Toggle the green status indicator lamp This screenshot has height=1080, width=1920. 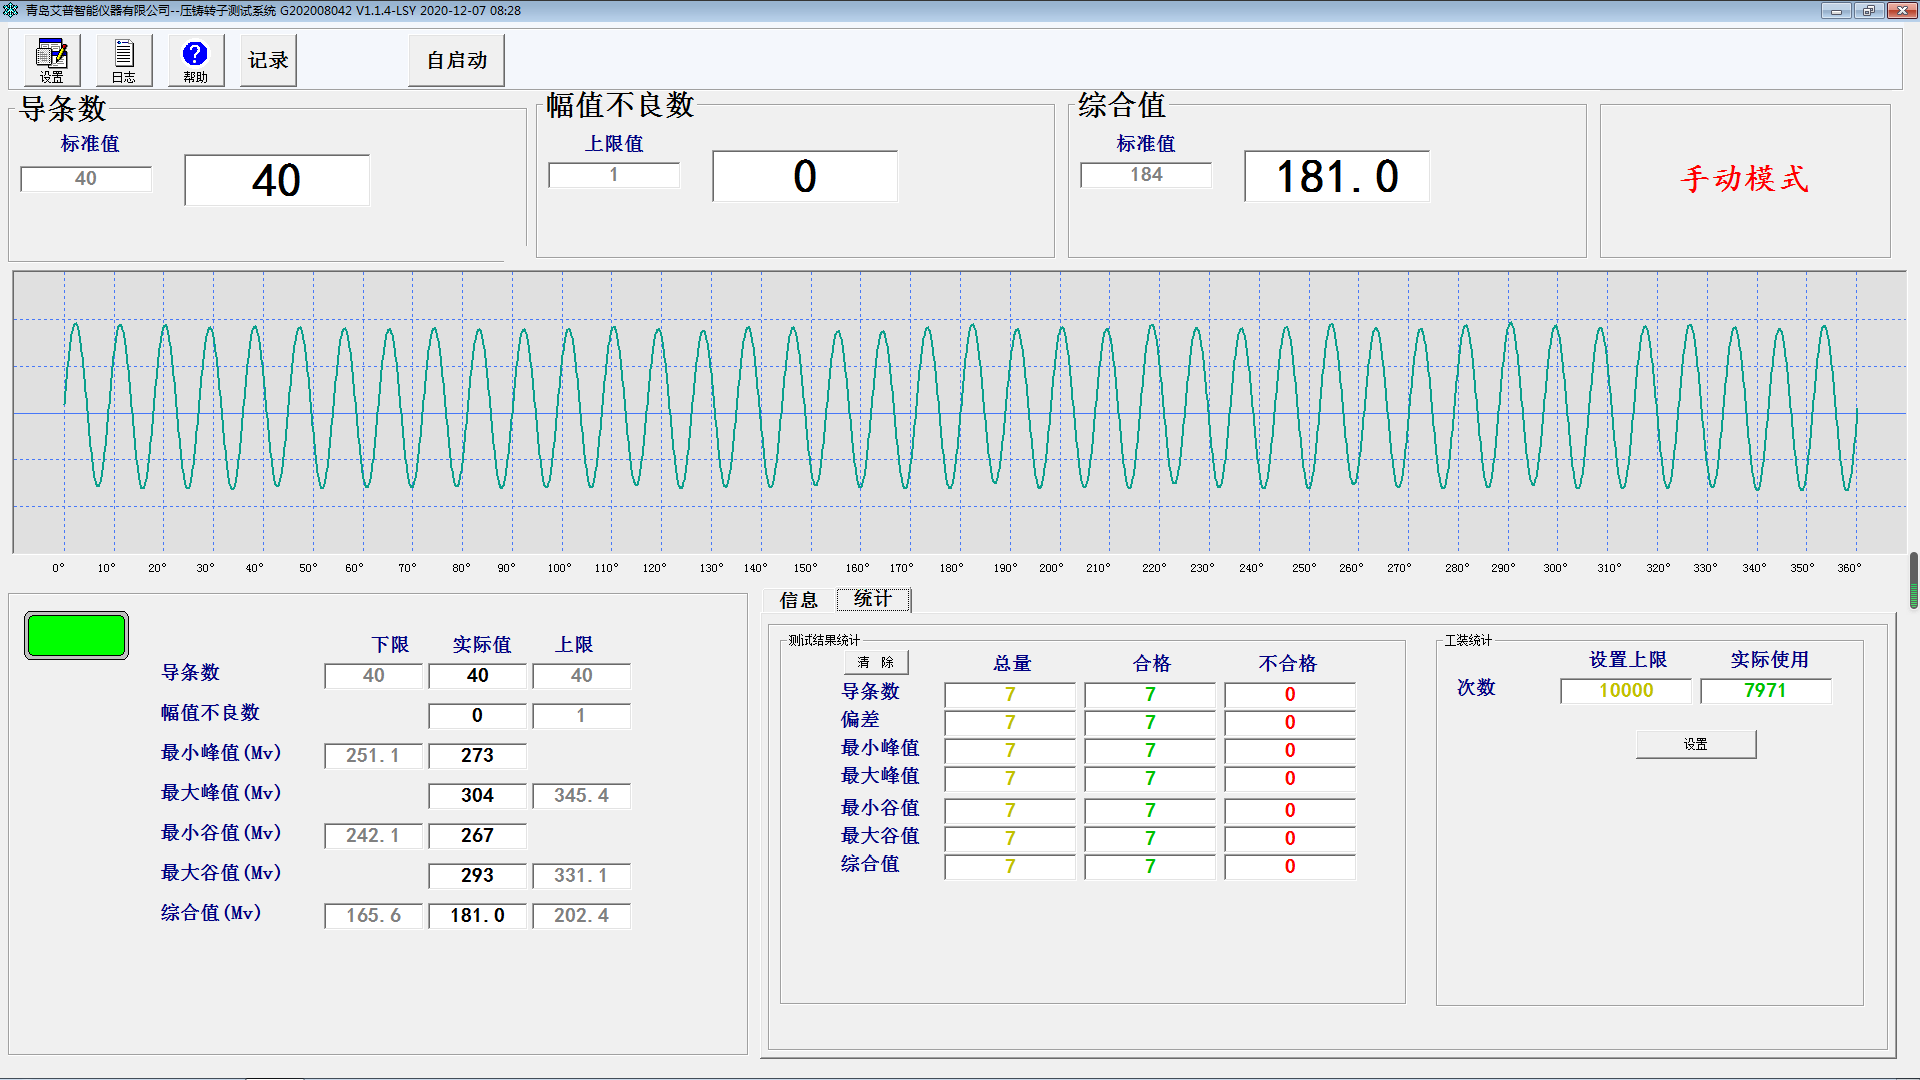click(75, 635)
